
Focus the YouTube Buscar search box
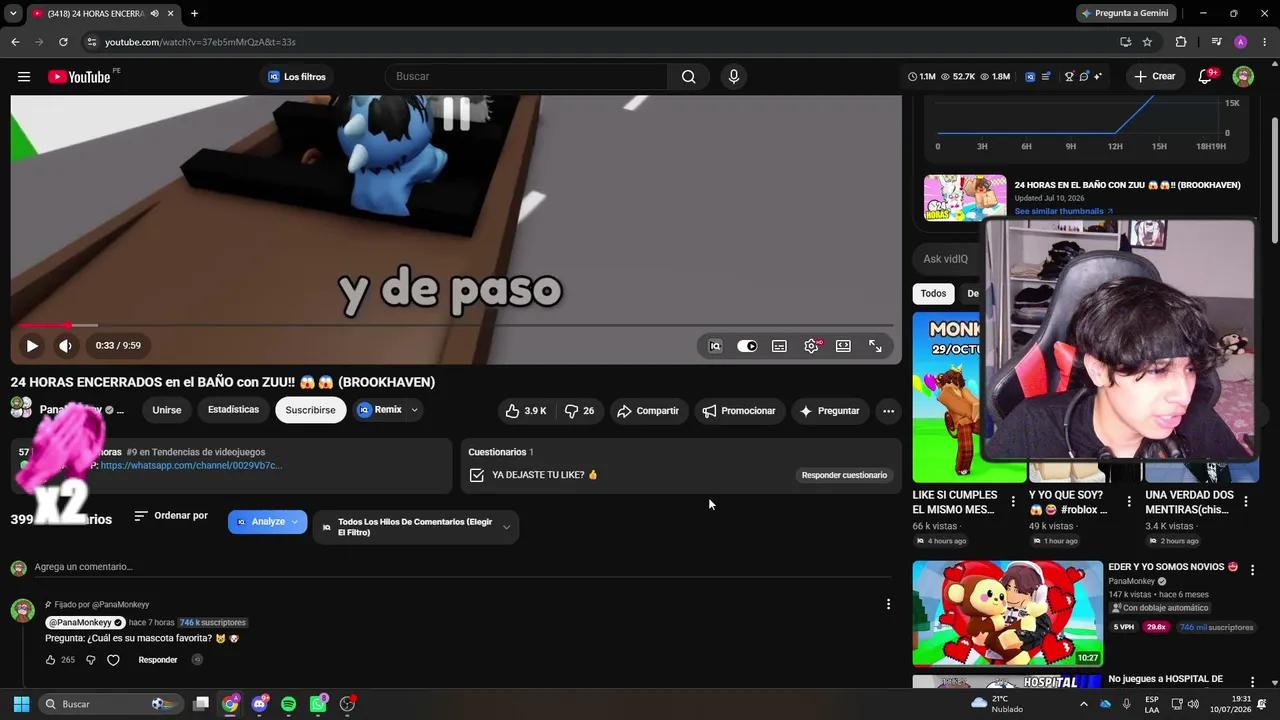coord(525,77)
